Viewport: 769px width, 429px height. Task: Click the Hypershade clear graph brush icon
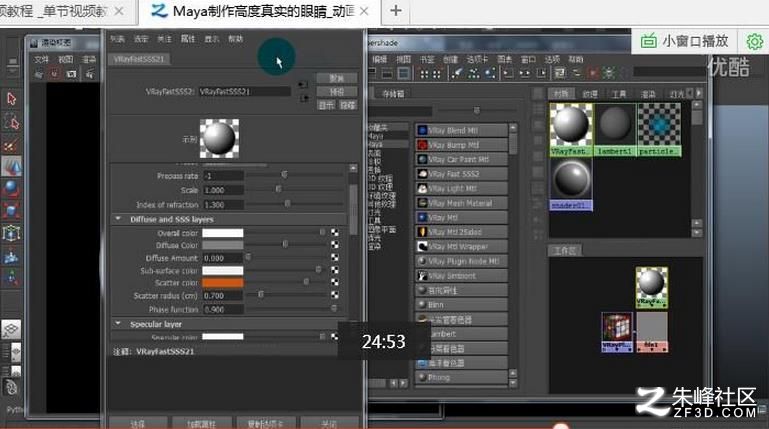[457, 74]
